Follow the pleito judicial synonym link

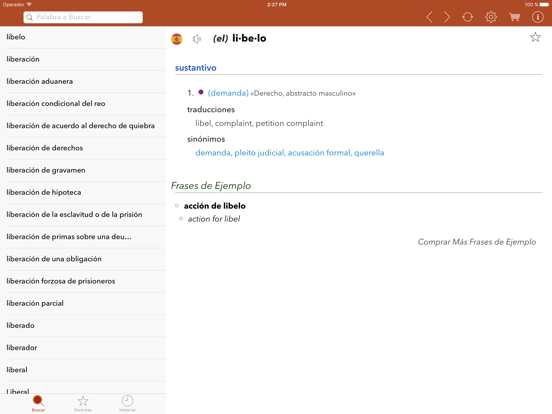tap(259, 153)
